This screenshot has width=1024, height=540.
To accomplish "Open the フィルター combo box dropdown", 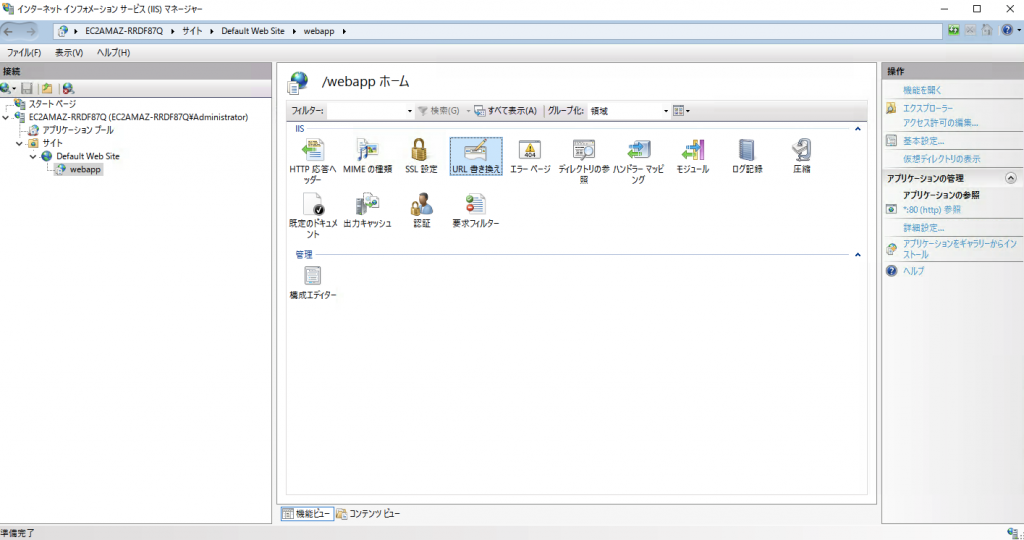I will [x=409, y=111].
